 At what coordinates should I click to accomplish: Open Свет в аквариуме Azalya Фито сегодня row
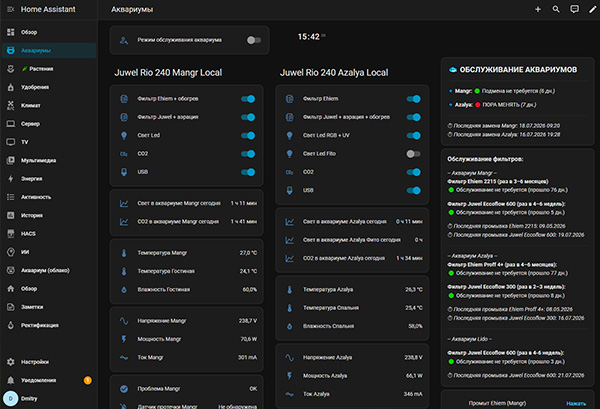click(x=352, y=240)
